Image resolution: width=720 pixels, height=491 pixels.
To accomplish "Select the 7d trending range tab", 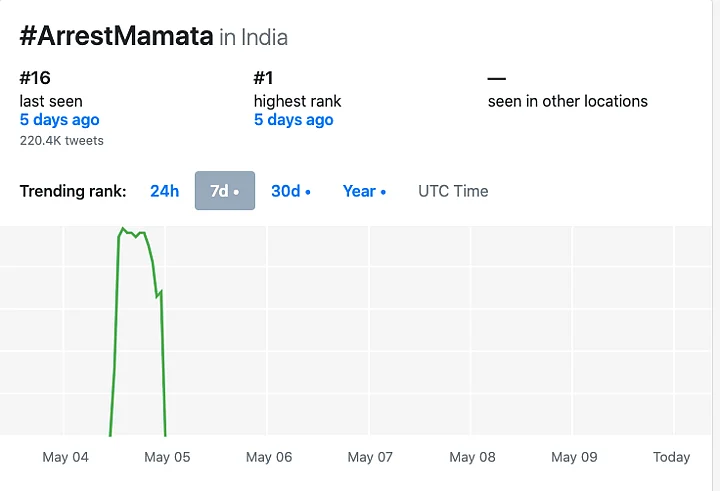I will (x=224, y=191).
